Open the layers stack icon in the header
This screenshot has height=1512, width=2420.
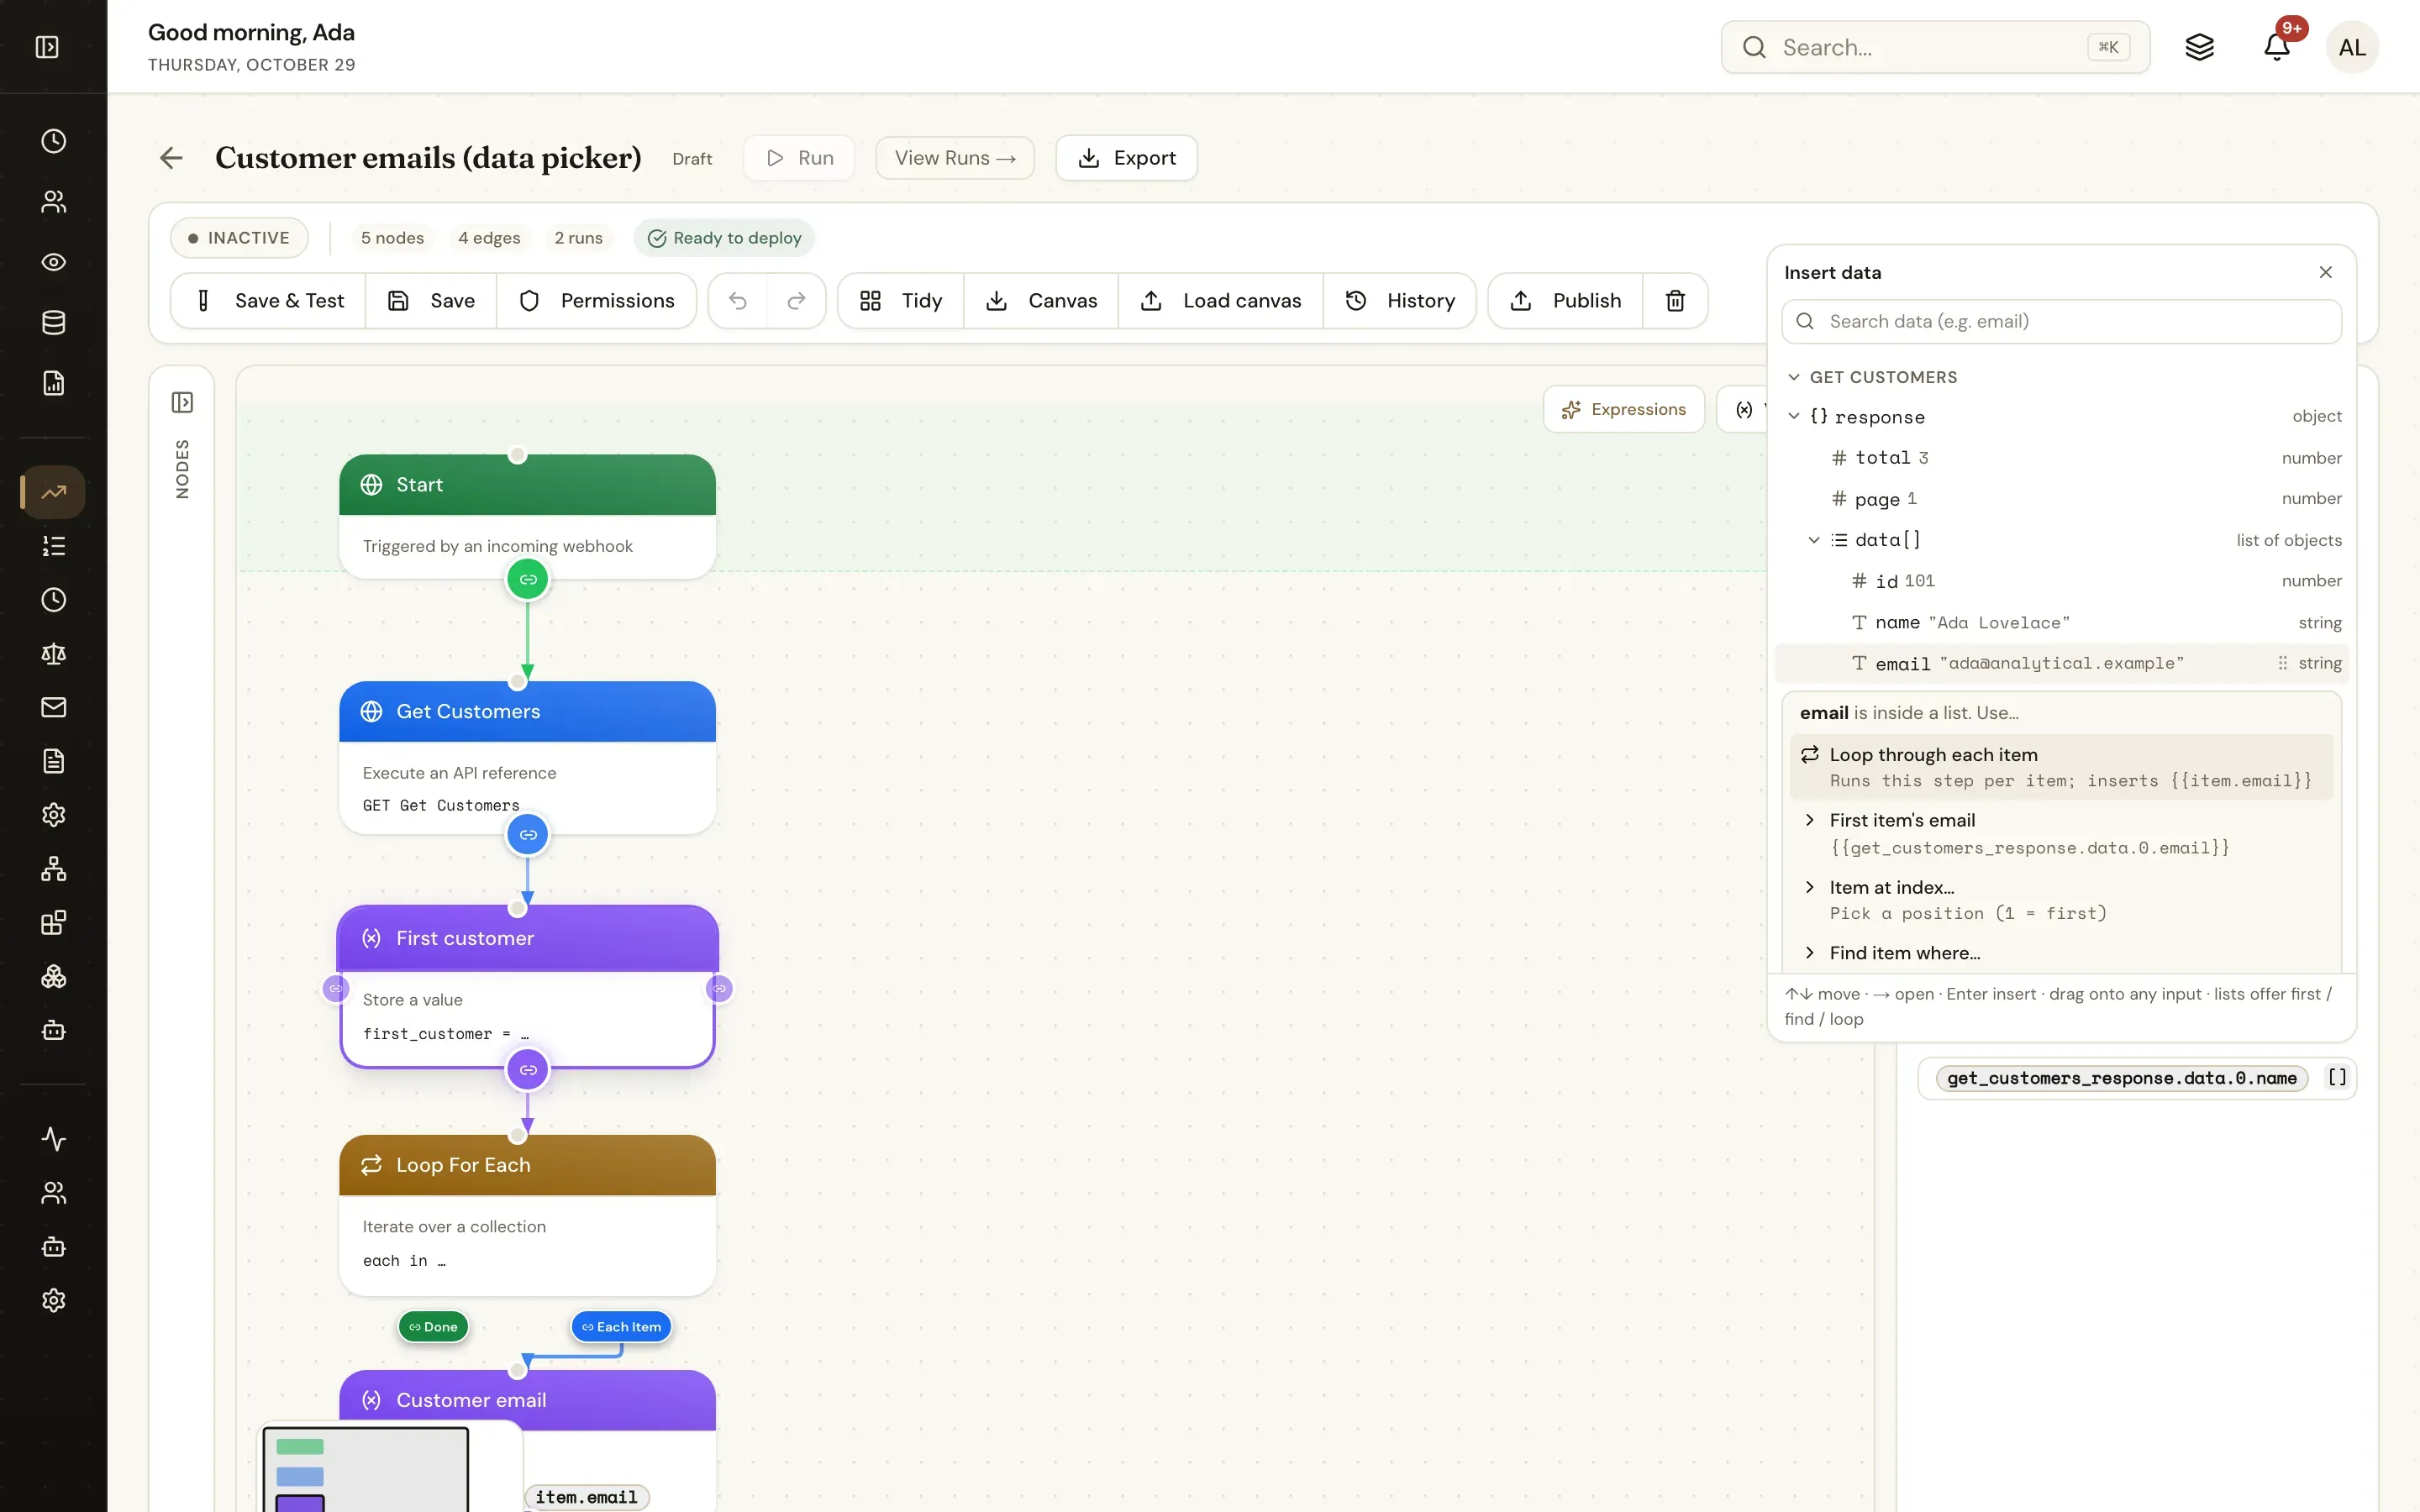click(x=2199, y=47)
